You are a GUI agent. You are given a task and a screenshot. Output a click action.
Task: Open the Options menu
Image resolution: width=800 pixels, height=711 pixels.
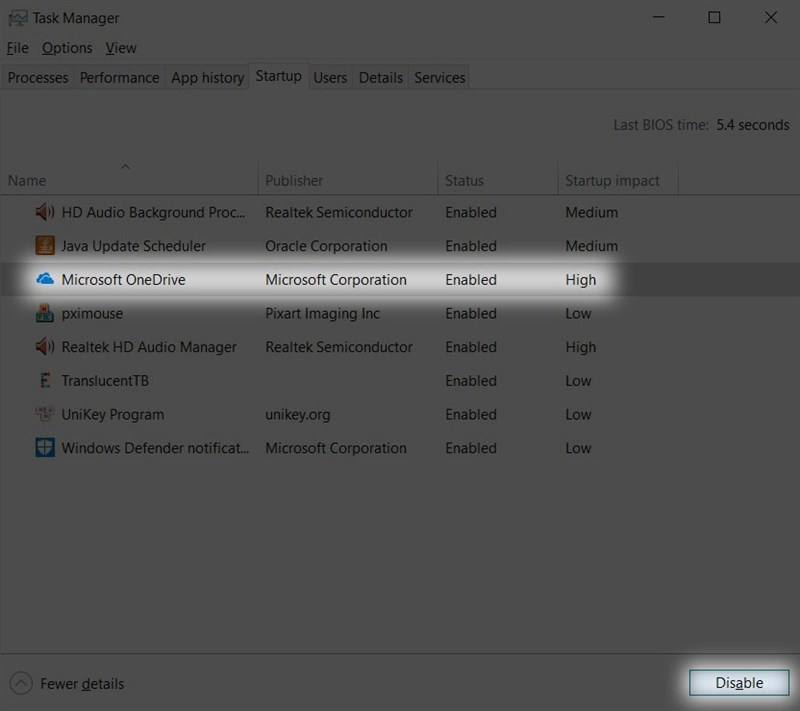point(67,48)
